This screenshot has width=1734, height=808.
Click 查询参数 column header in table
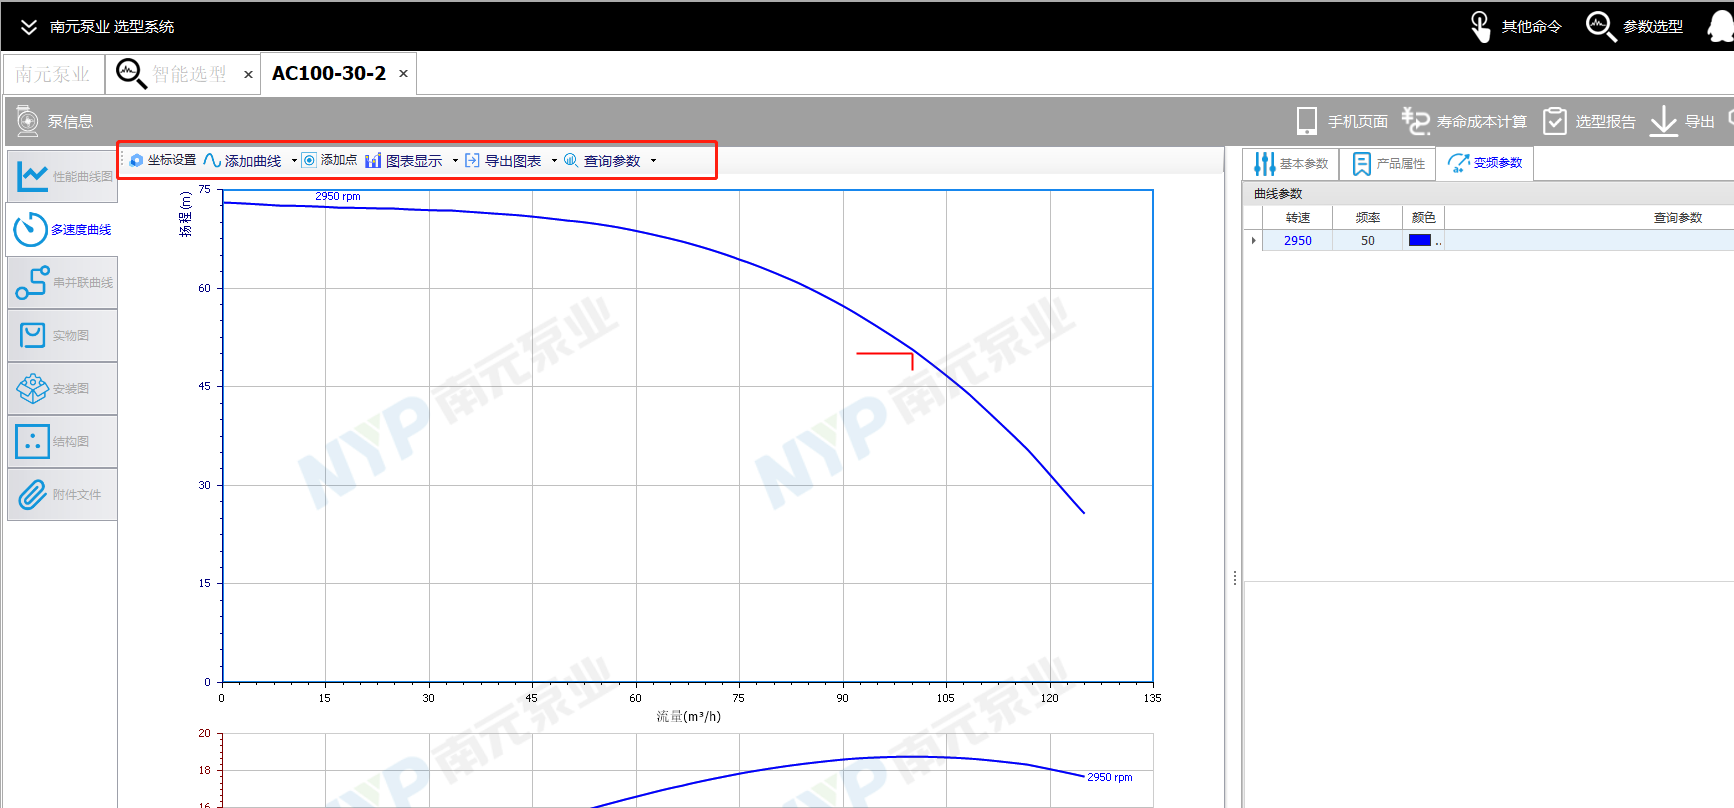tap(1677, 217)
